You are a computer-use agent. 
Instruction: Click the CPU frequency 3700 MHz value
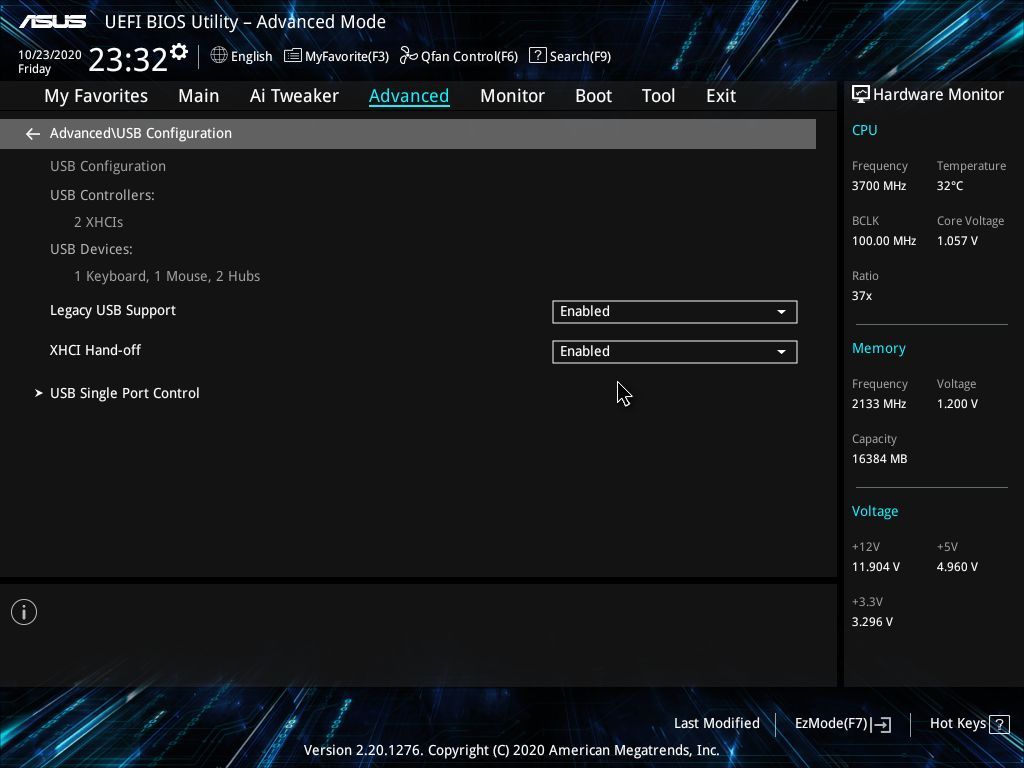[x=878, y=186]
